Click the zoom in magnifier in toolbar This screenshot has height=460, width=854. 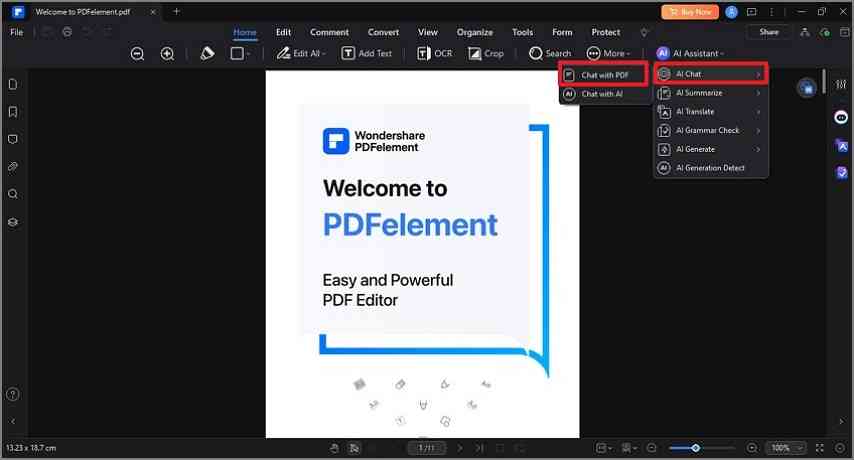[167, 53]
